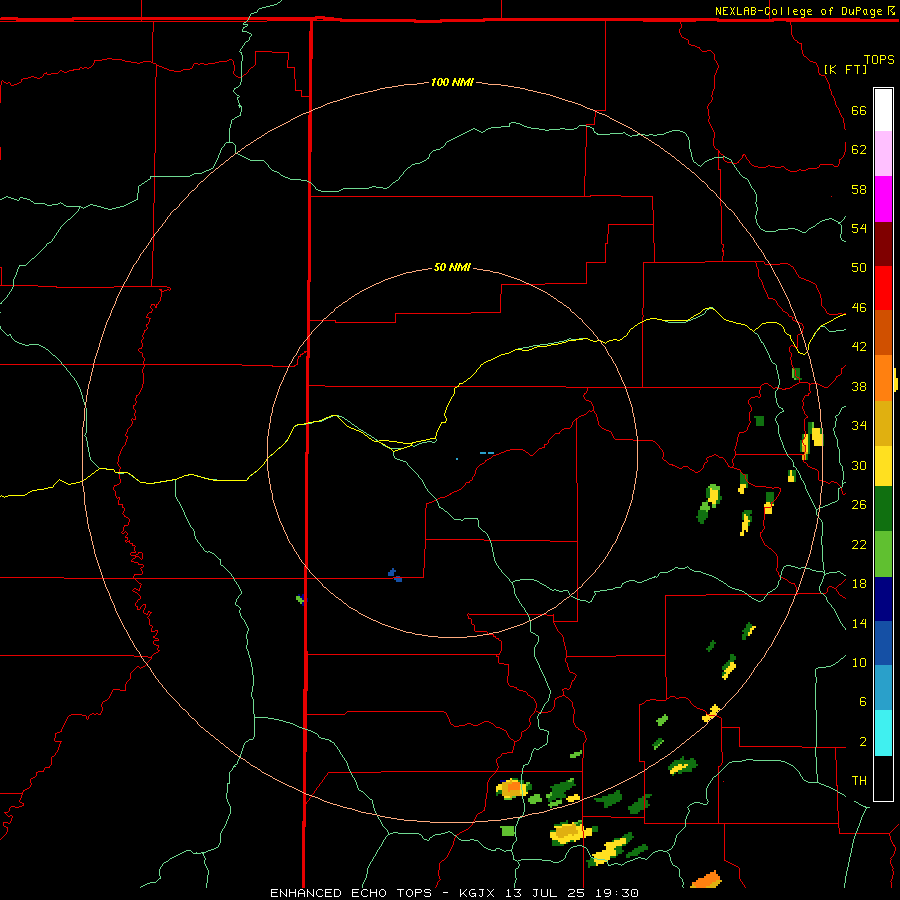This screenshot has width=900, height=900.
Task: Select the medium blue legend swatch
Action: pyautogui.click(x=883, y=643)
